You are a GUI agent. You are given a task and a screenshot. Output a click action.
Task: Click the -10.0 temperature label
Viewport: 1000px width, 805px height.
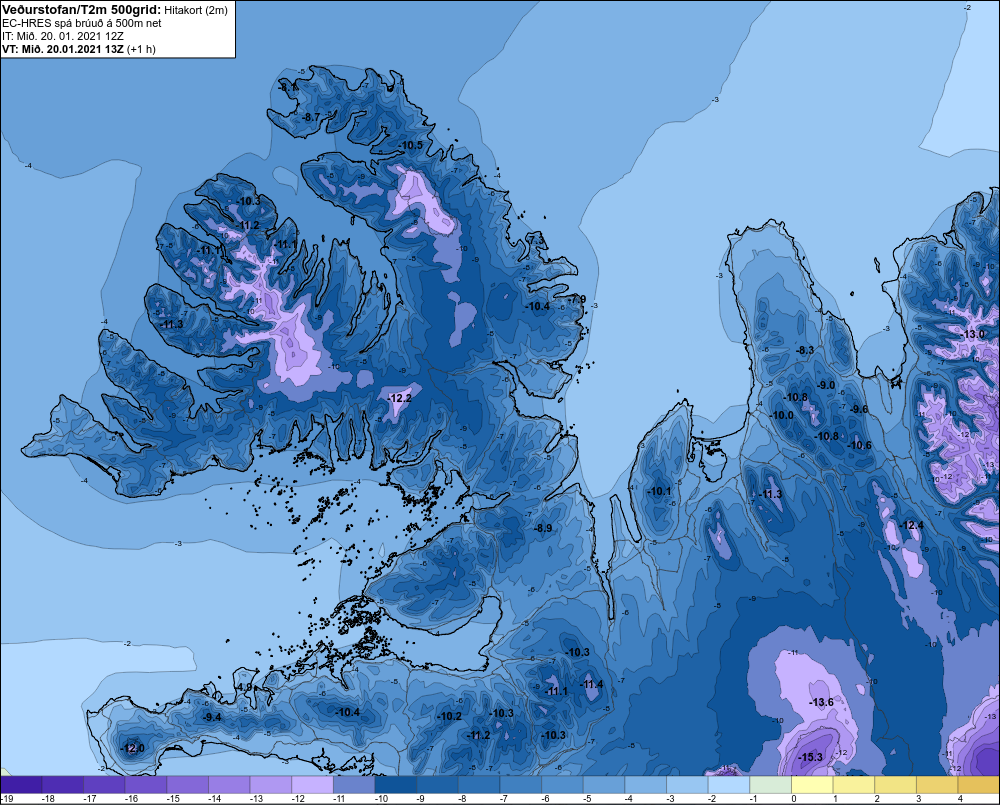tap(783, 415)
